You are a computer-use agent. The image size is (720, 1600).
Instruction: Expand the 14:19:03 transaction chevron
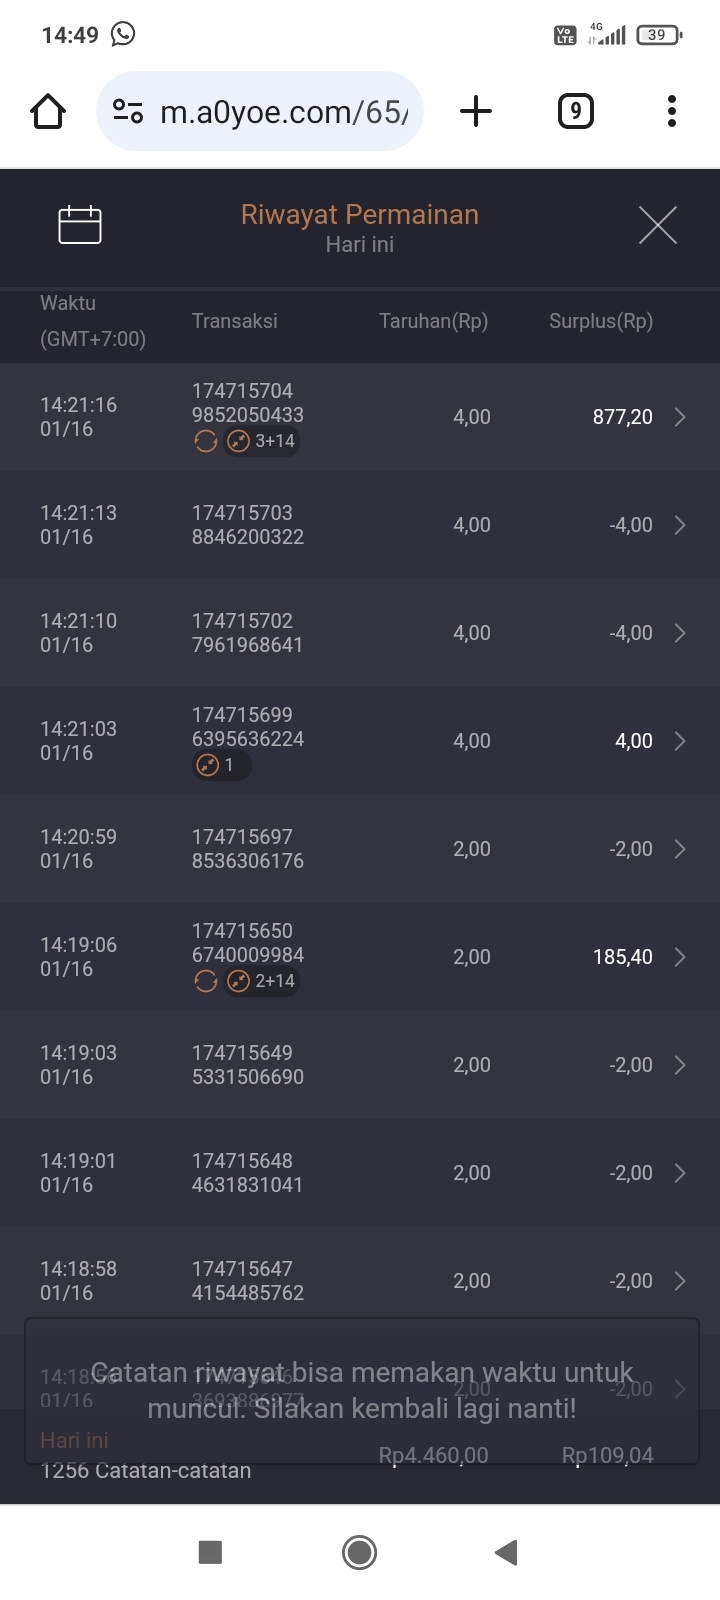tap(680, 1065)
